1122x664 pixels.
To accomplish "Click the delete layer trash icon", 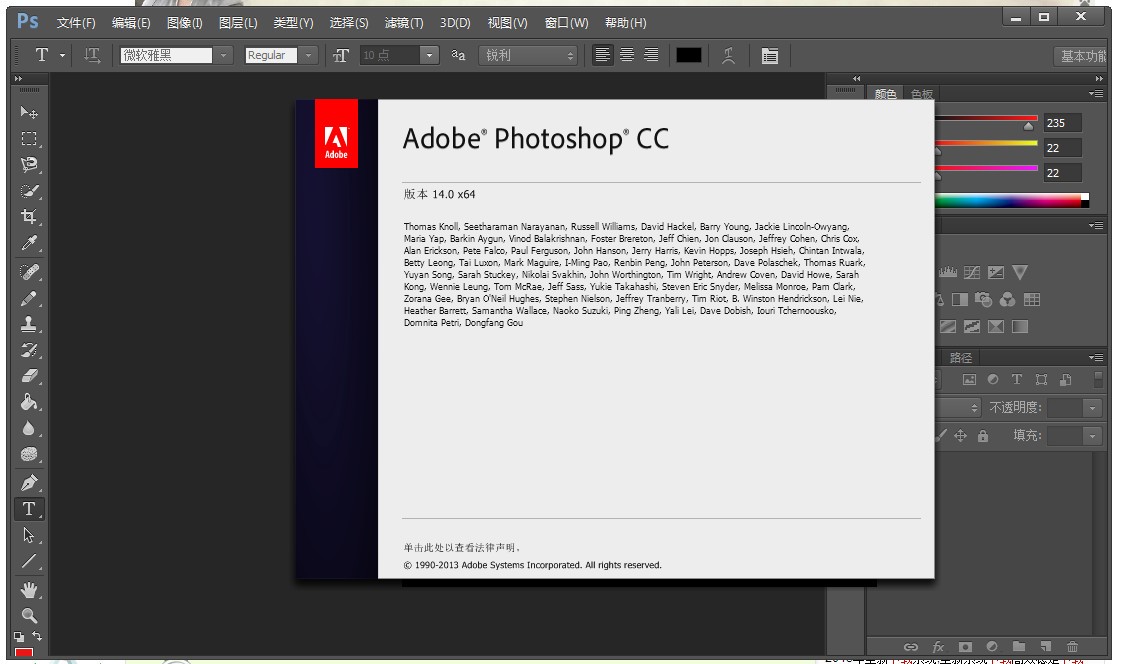I will pyautogui.click(x=1072, y=647).
